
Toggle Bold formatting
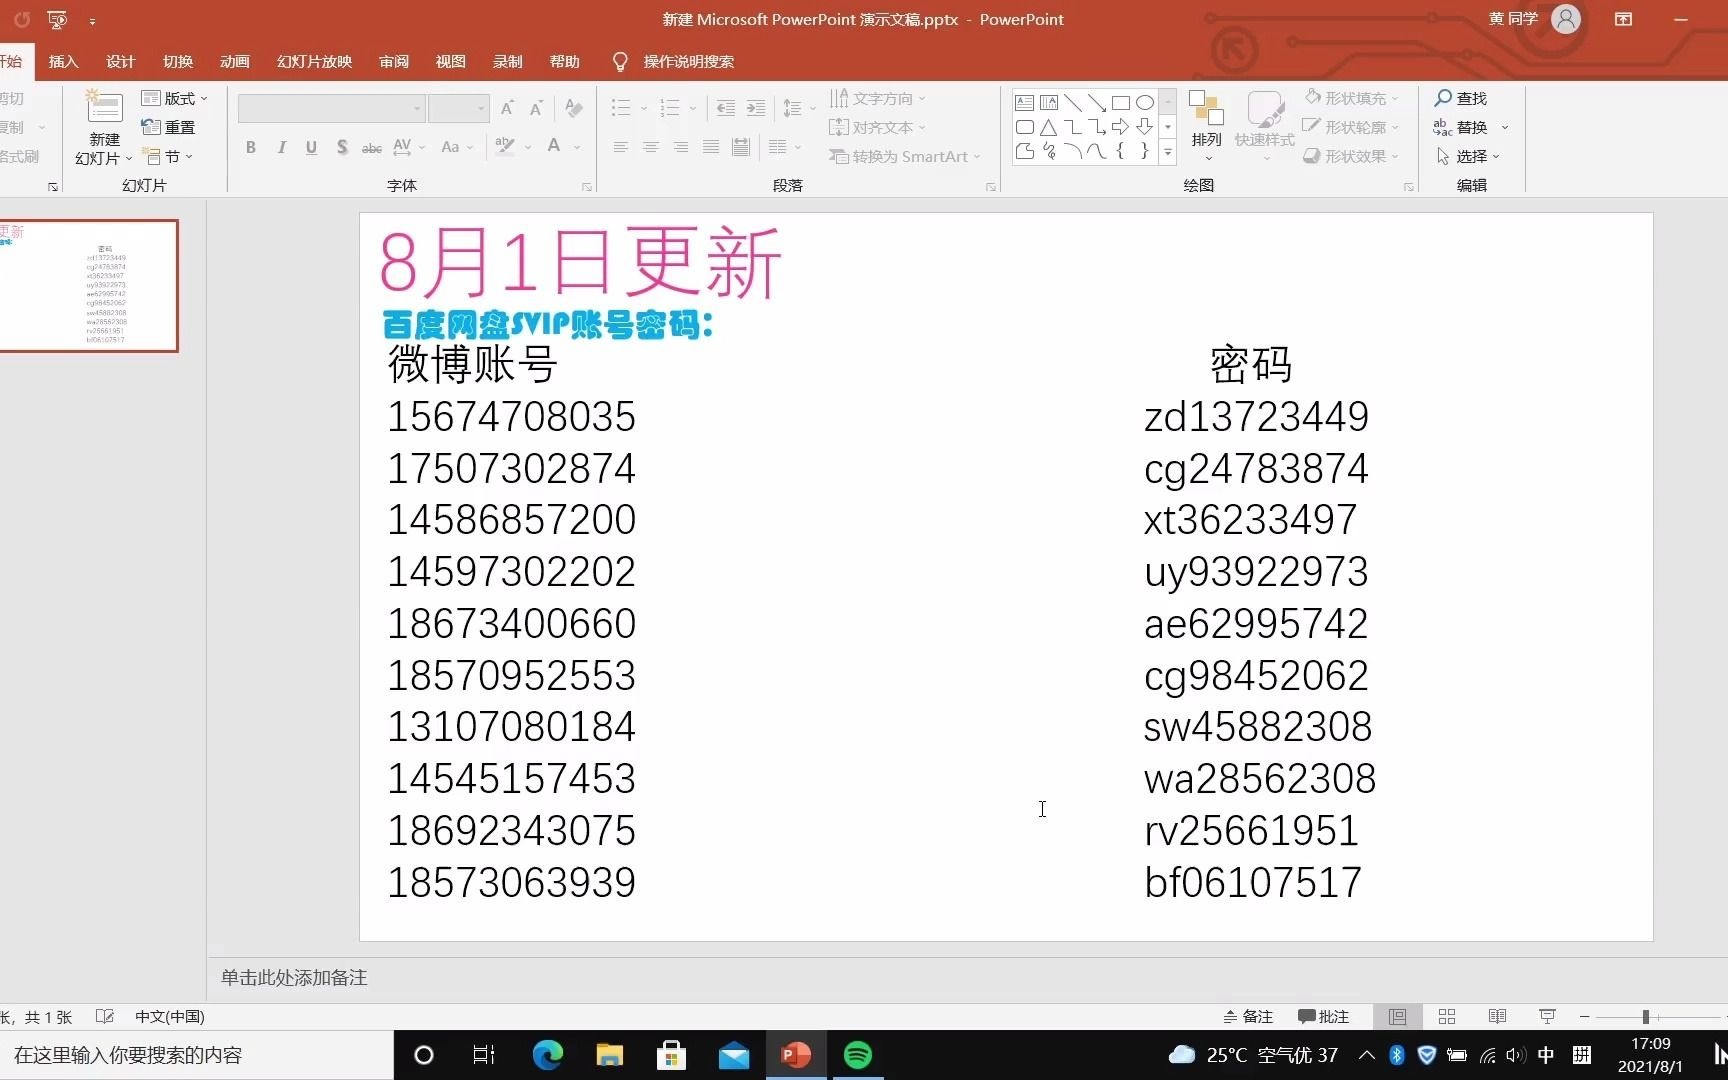coord(251,147)
